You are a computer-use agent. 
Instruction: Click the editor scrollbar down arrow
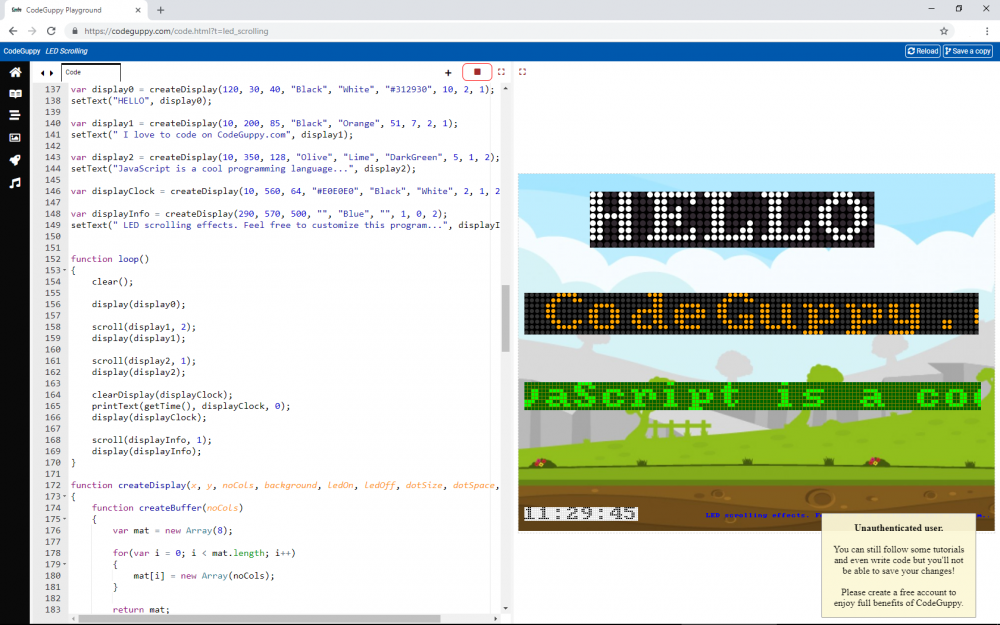pos(506,608)
